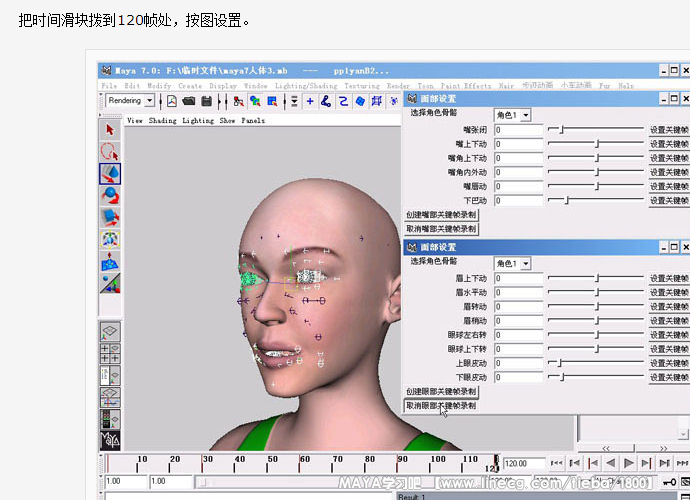
Task: Play animation backwards
Action: pyautogui.click(x=611, y=463)
